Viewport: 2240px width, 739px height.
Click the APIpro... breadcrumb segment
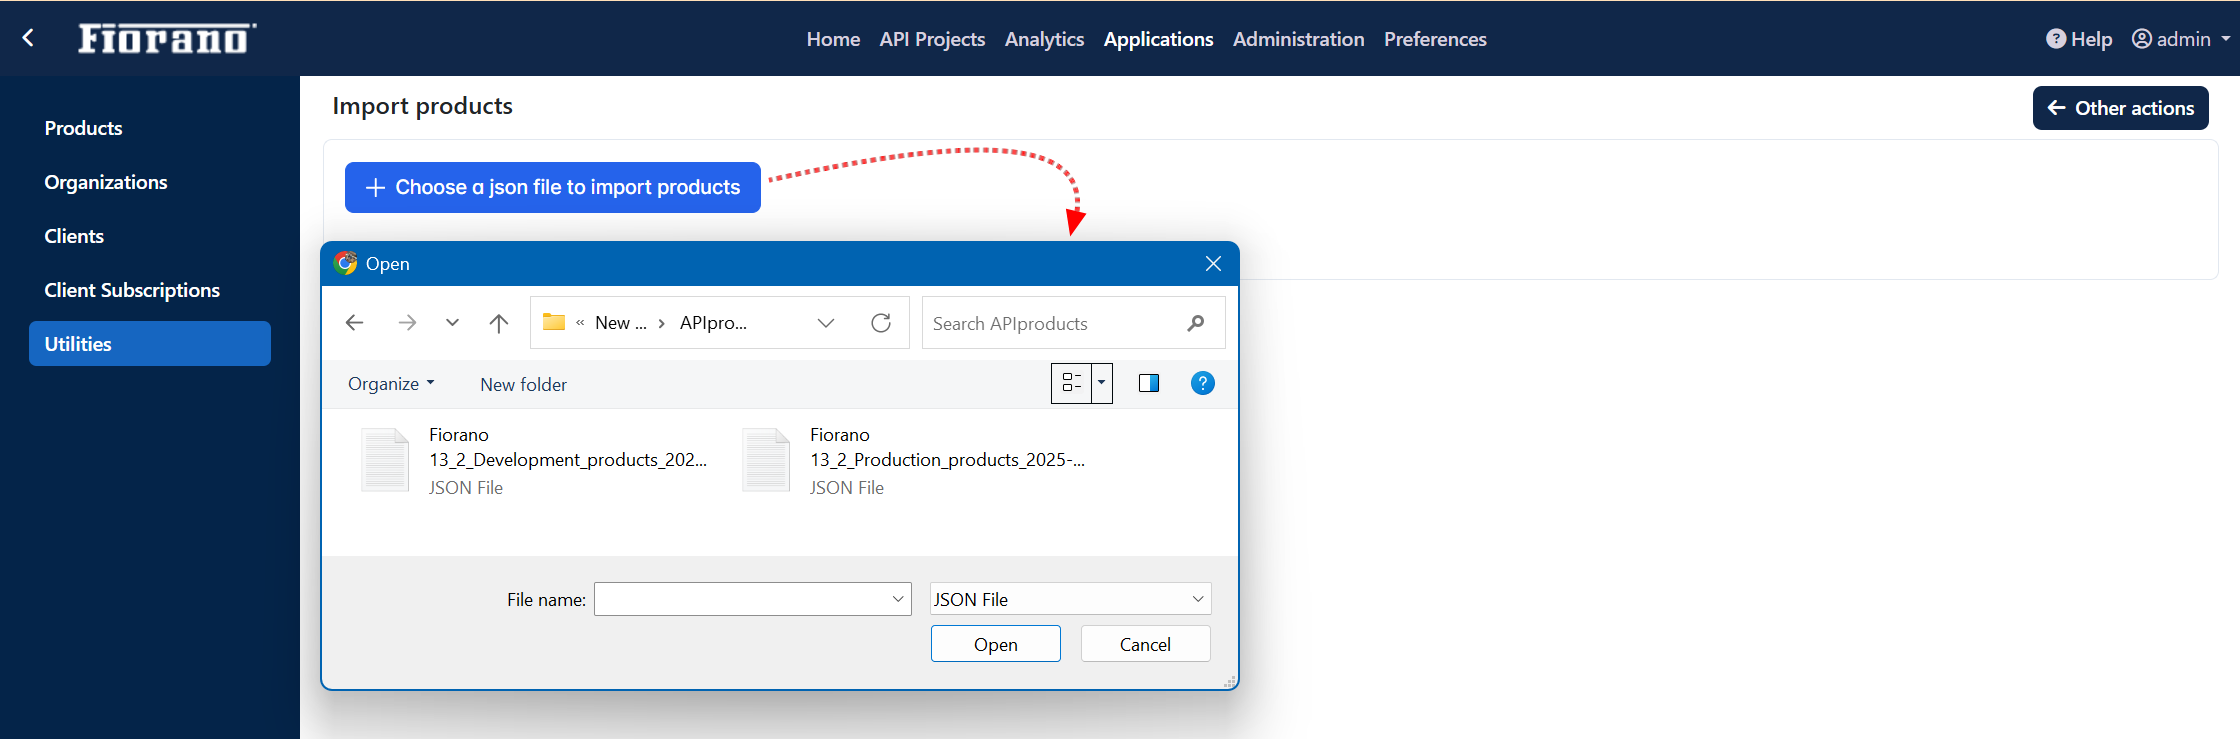click(x=713, y=323)
